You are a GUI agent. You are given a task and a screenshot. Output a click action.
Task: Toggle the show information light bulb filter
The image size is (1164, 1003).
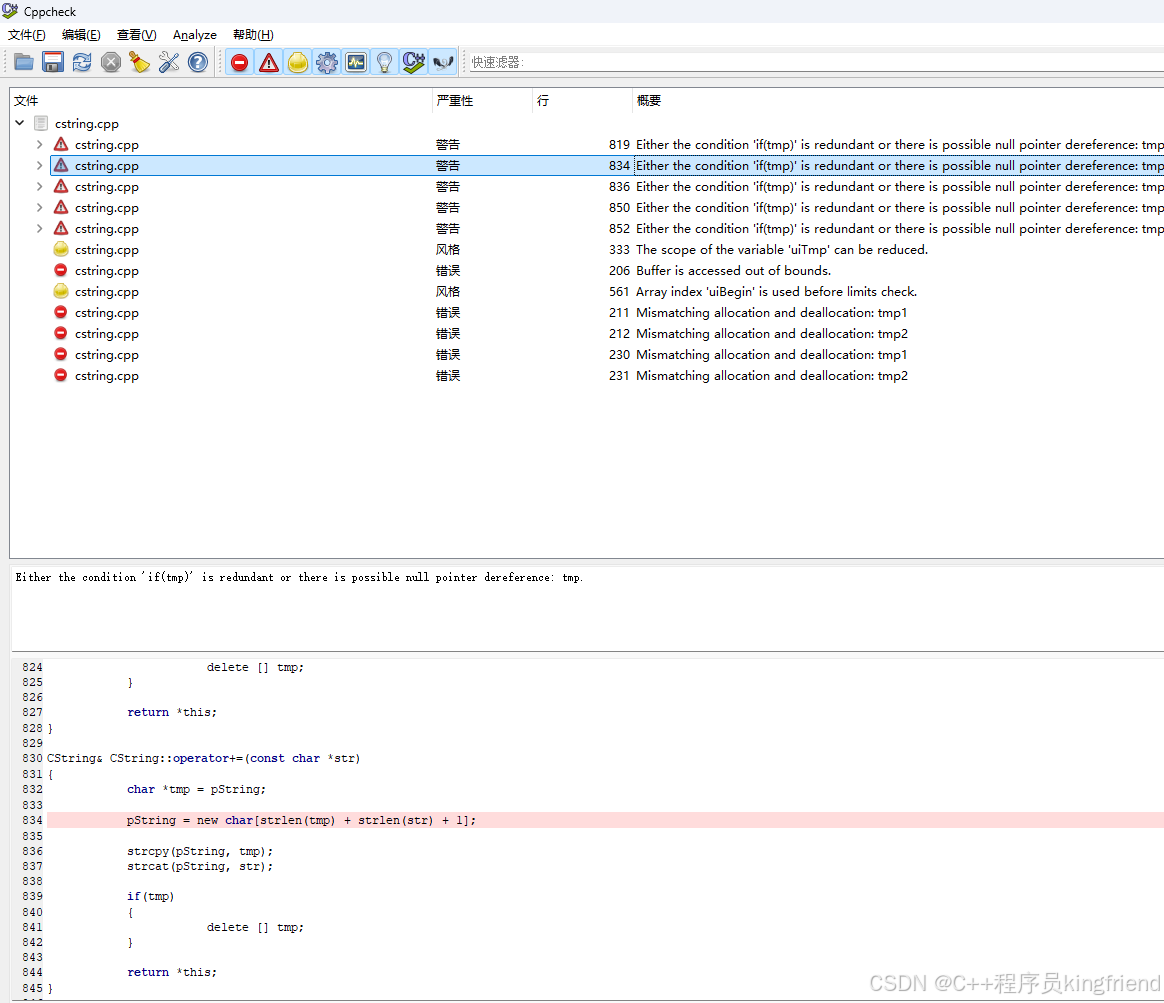click(x=385, y=62)
